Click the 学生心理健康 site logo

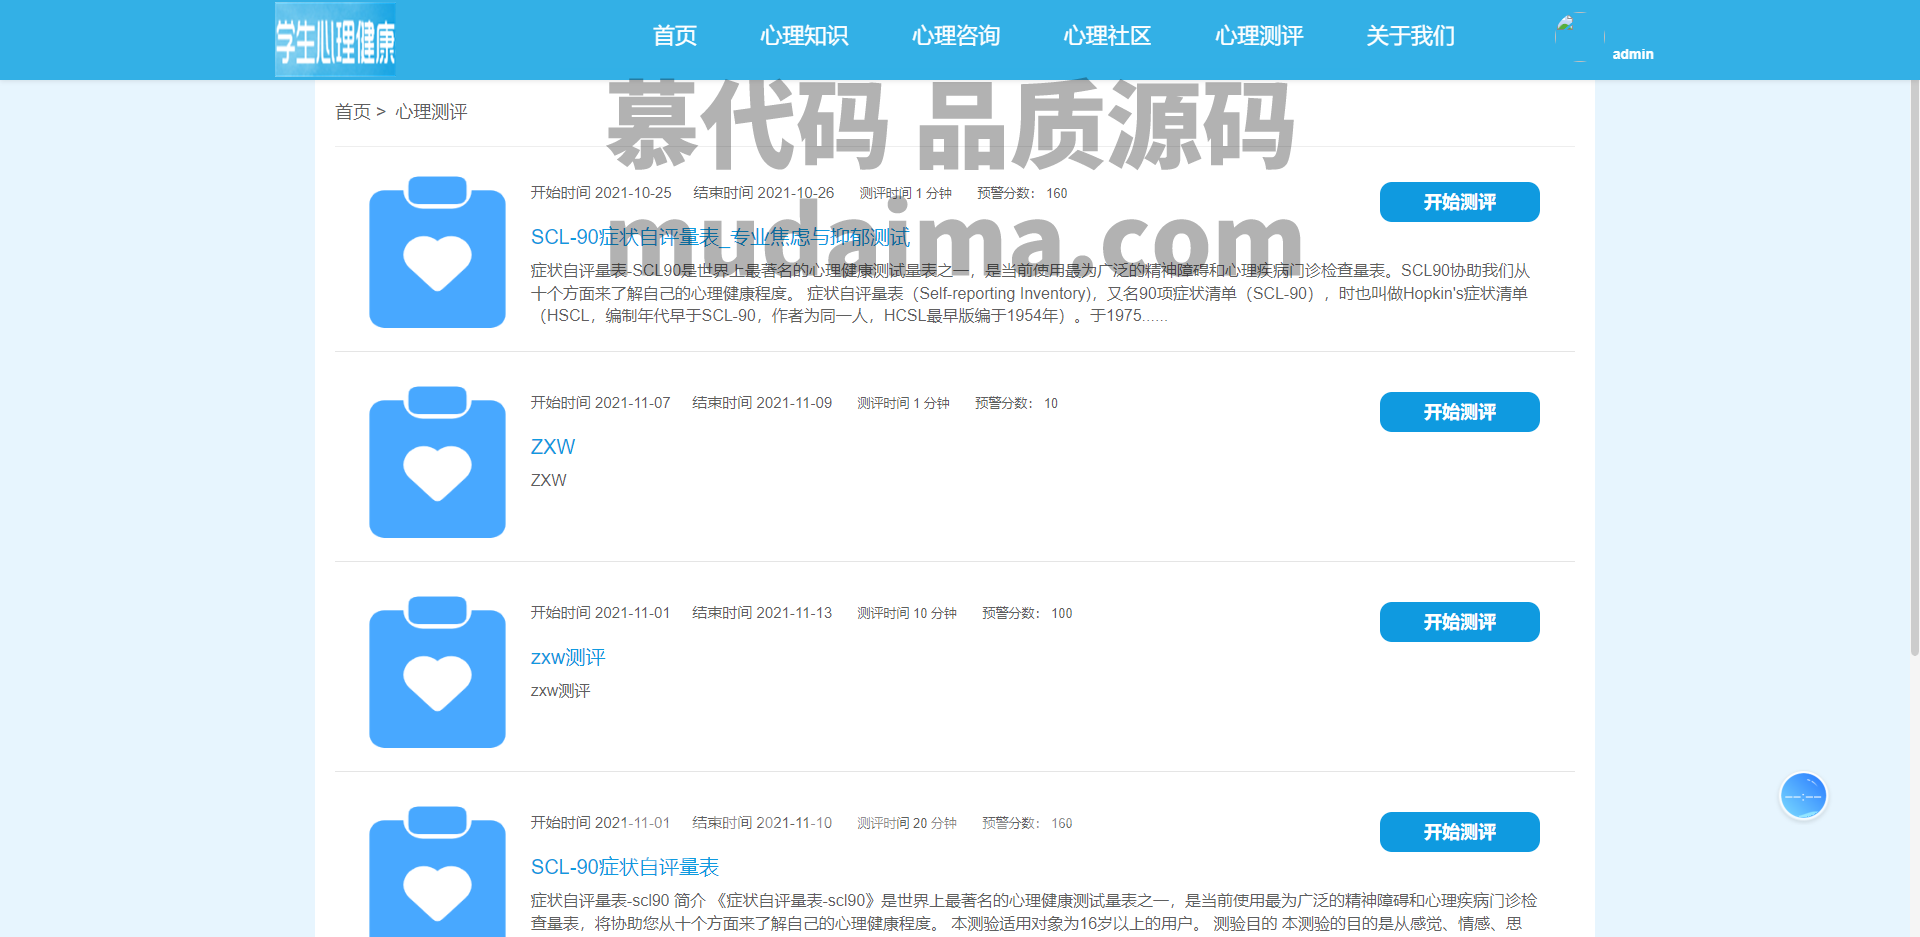[x=335, y=40]
